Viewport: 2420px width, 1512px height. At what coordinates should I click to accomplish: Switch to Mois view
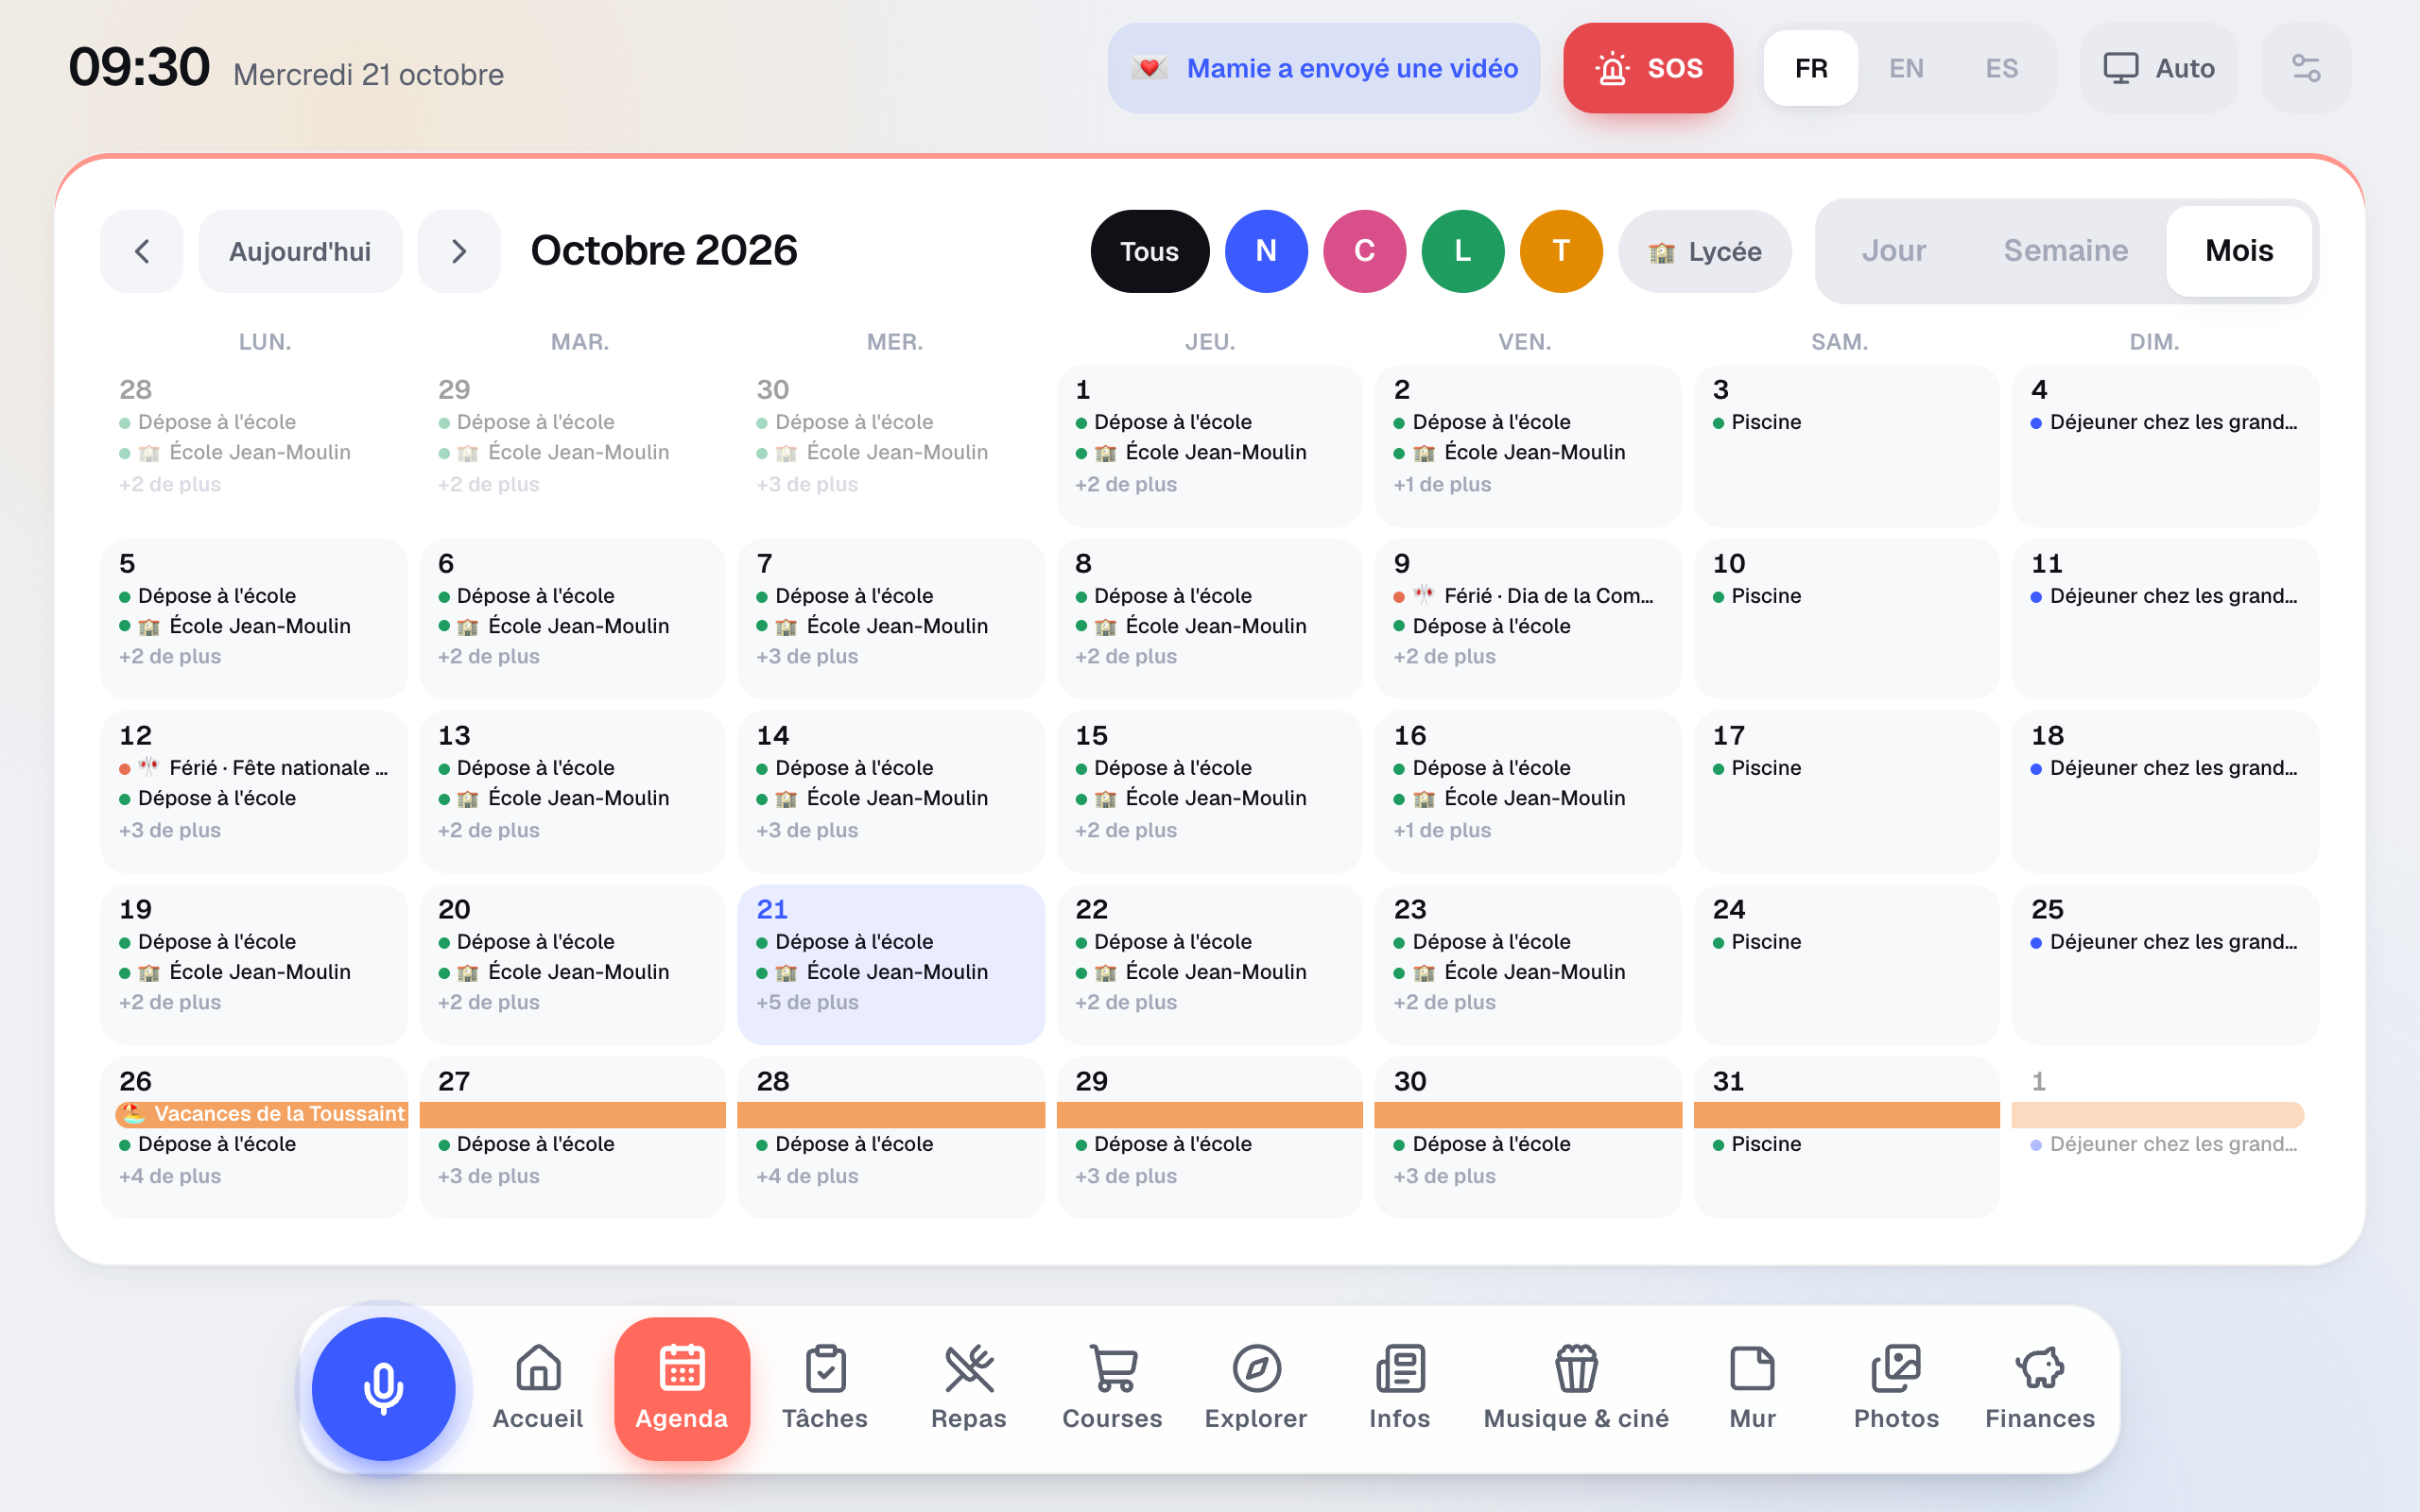2239,251
